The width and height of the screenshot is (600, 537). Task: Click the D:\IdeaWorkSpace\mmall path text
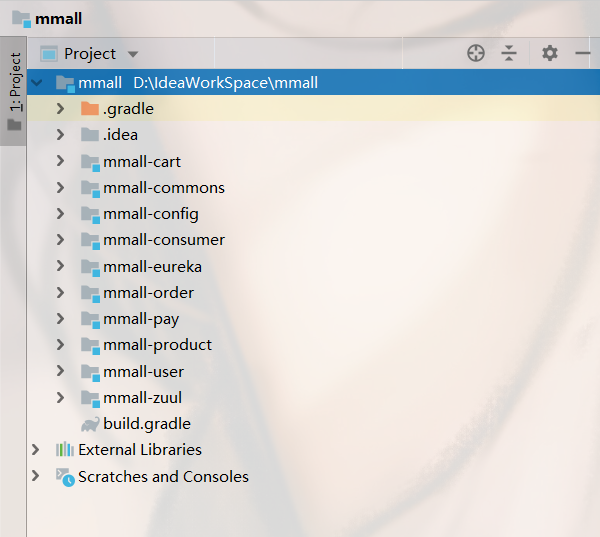[225, 83]
